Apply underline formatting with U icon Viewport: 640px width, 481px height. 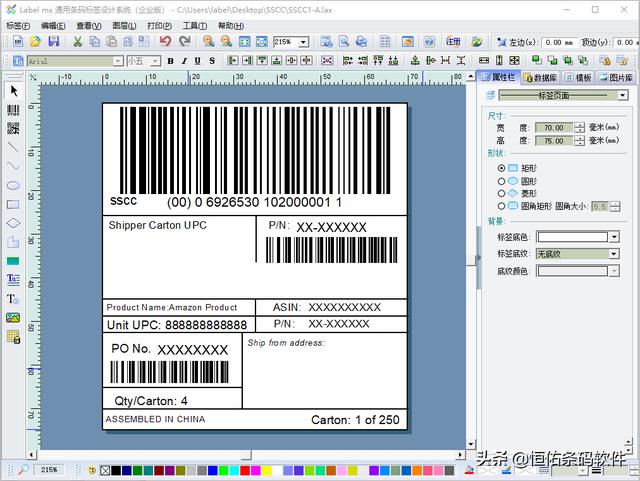point(198,61)
